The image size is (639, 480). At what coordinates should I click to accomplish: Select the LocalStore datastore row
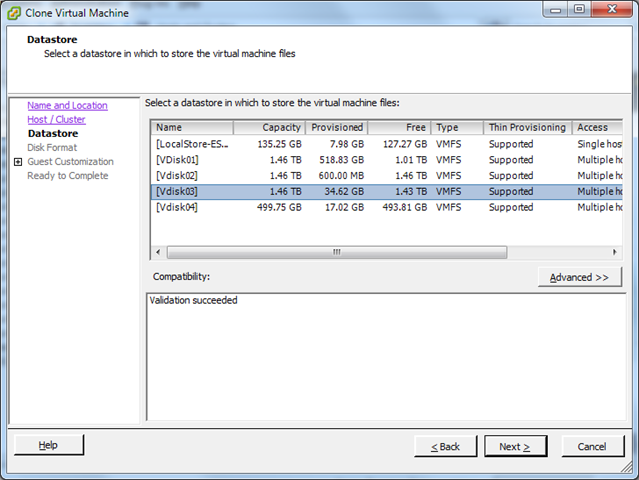point(191,144)
